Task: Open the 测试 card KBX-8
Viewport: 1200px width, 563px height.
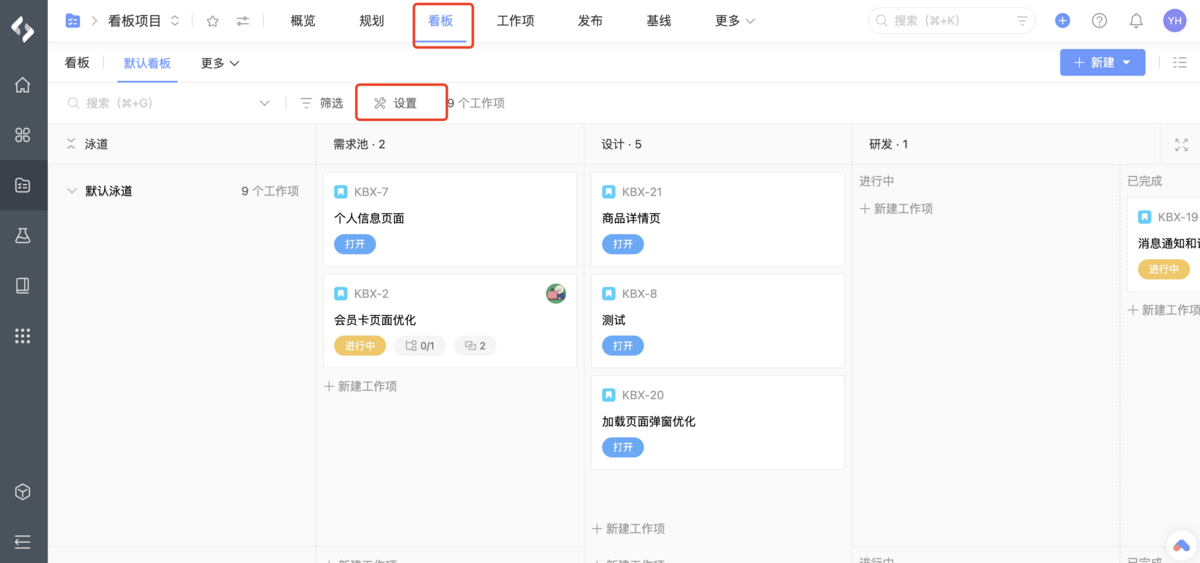Action: coord(718,320)
